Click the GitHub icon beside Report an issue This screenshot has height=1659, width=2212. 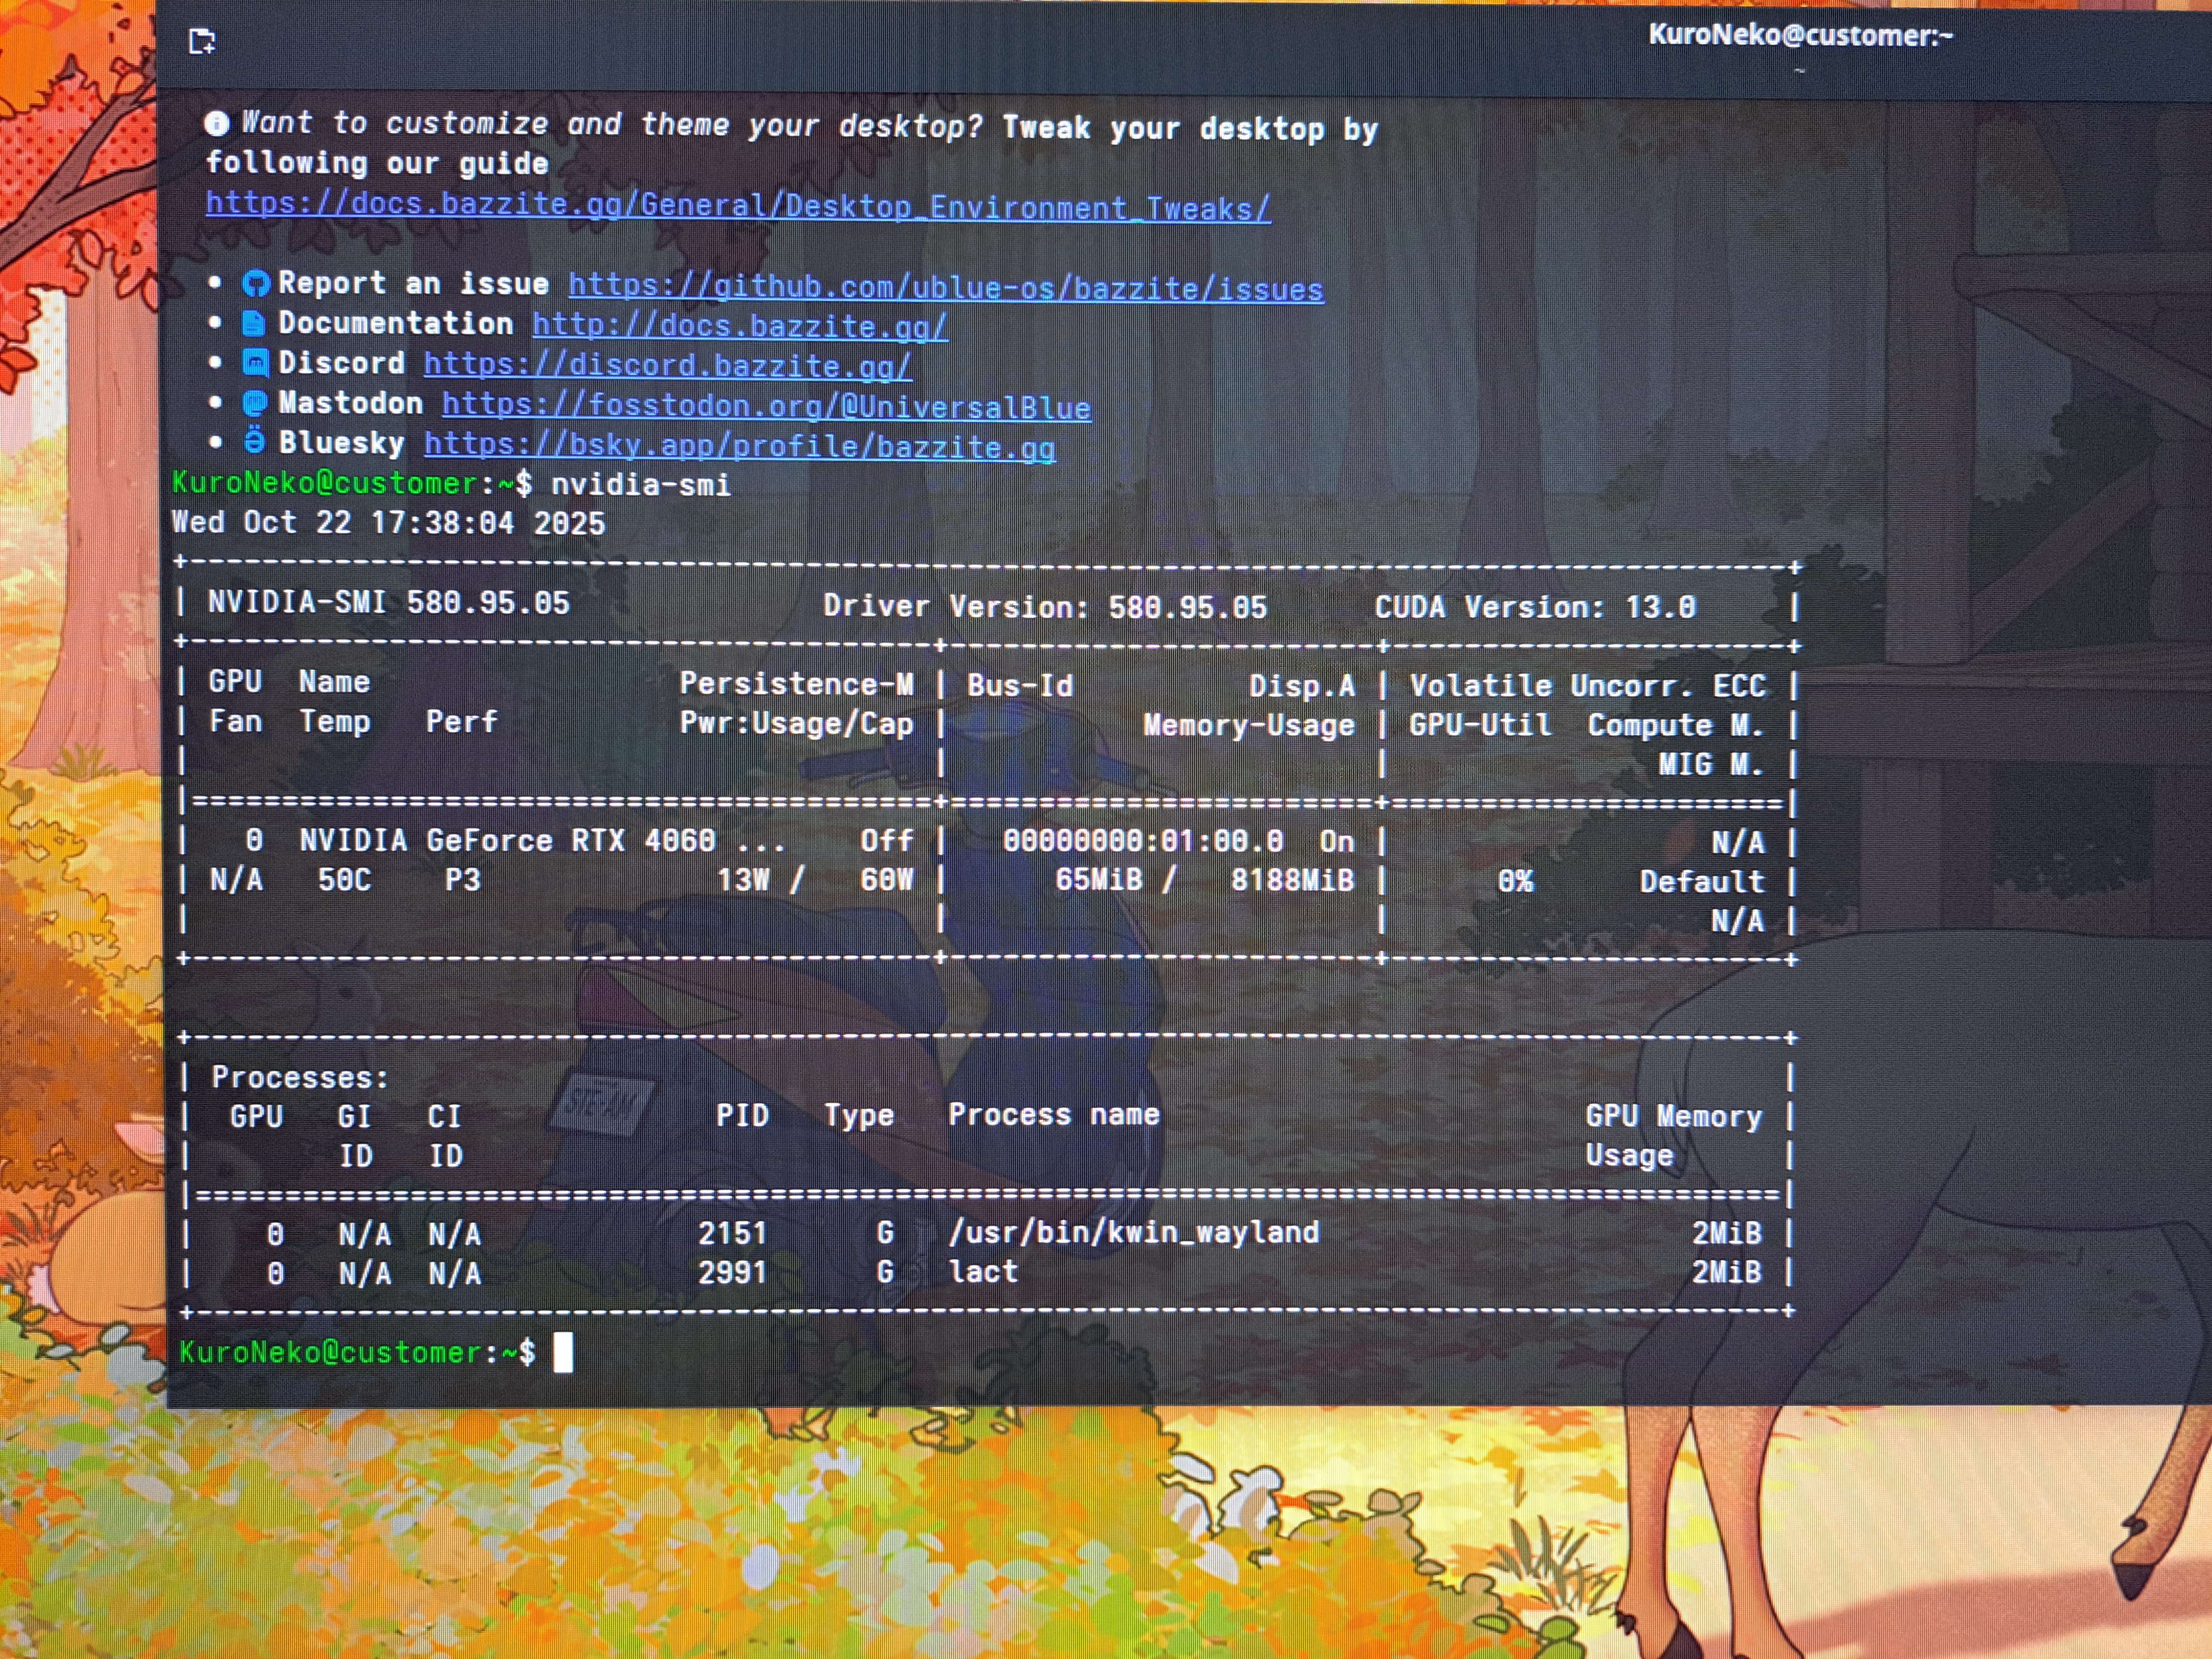pos(256,284)
